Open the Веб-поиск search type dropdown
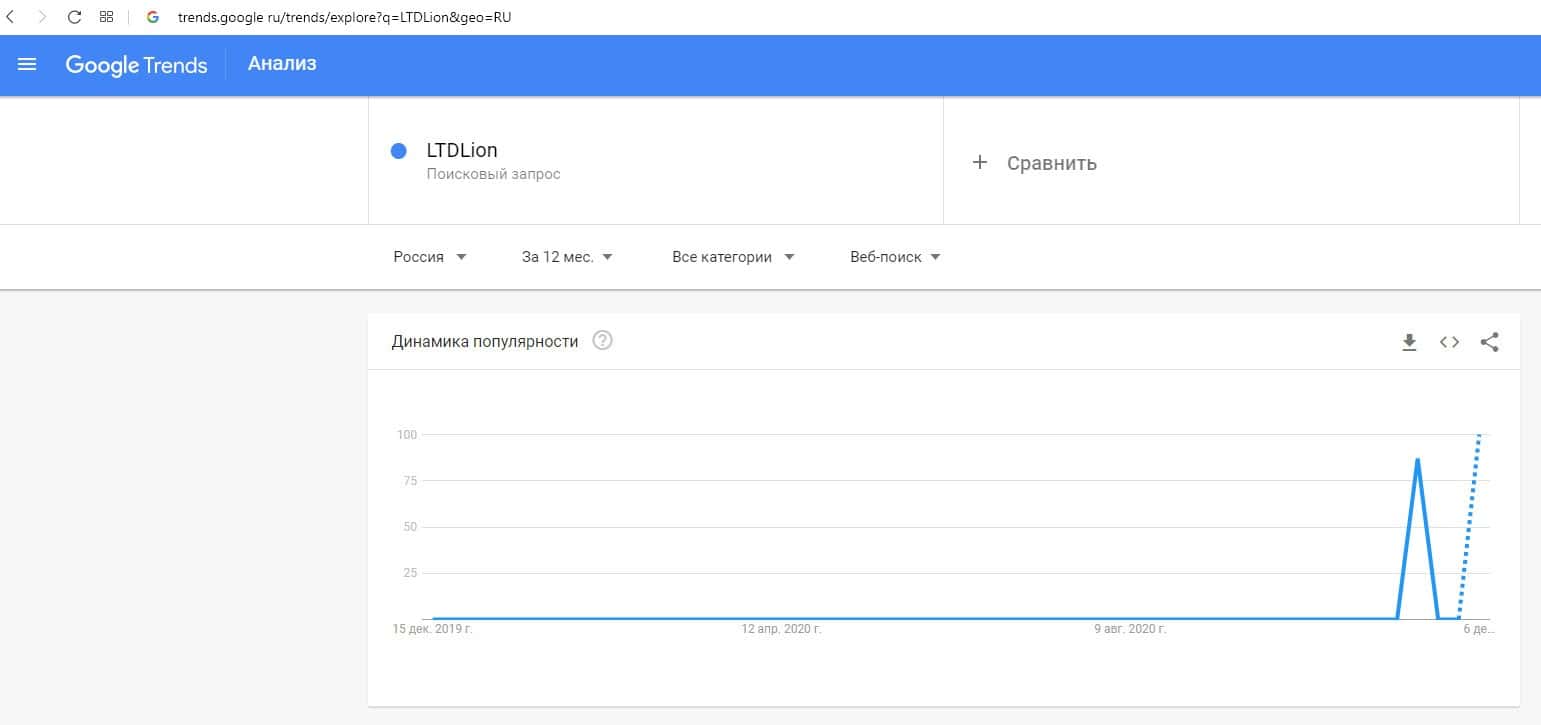This screenshot has width=1541, height=725. click(895, 257)
